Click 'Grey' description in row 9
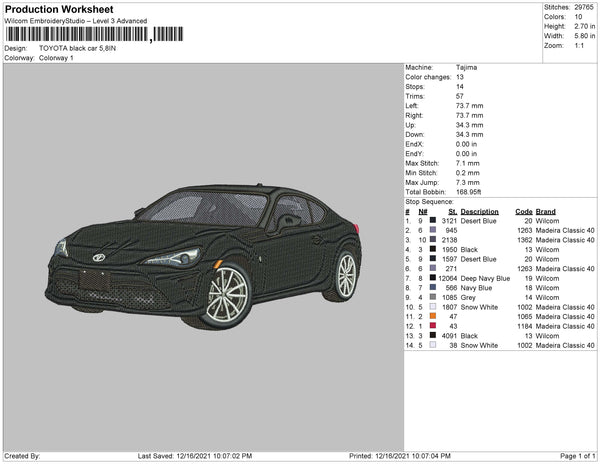600x464 pixels. click(468, 298)
